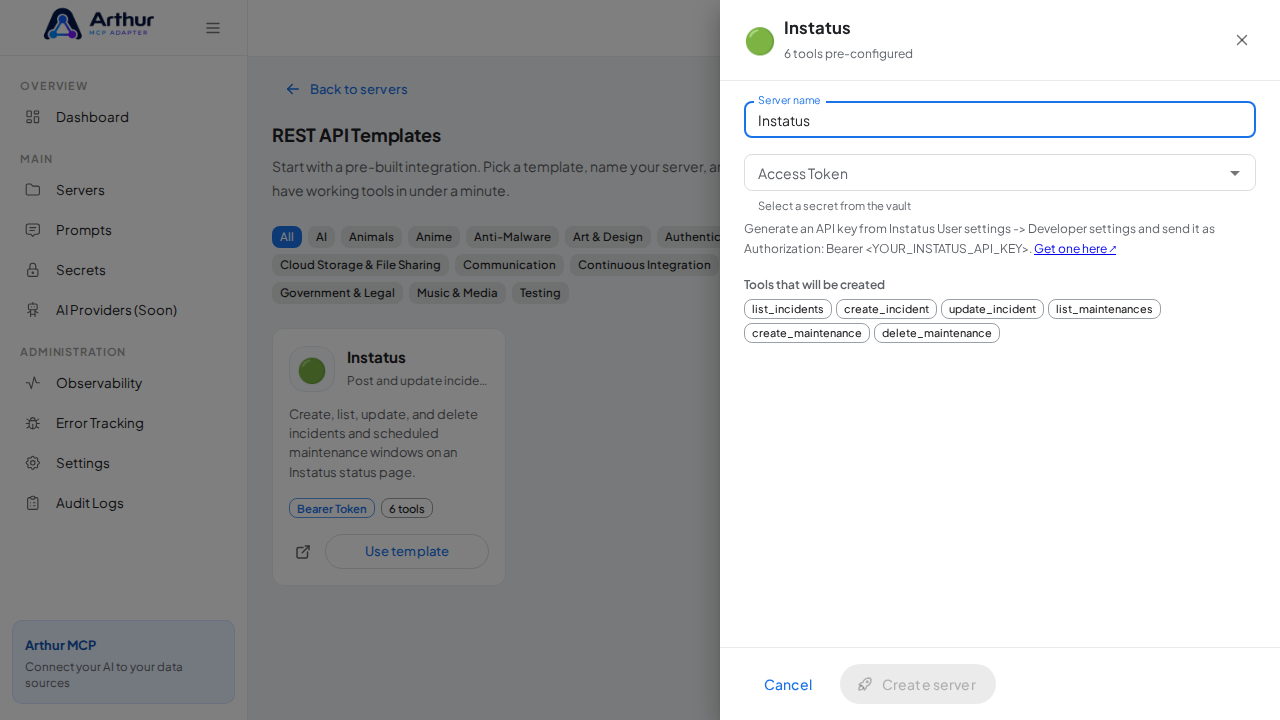Viewport: 1280px width, 720px height.
Task: Open the Access Token dropdown
Action: [1000, 173]
